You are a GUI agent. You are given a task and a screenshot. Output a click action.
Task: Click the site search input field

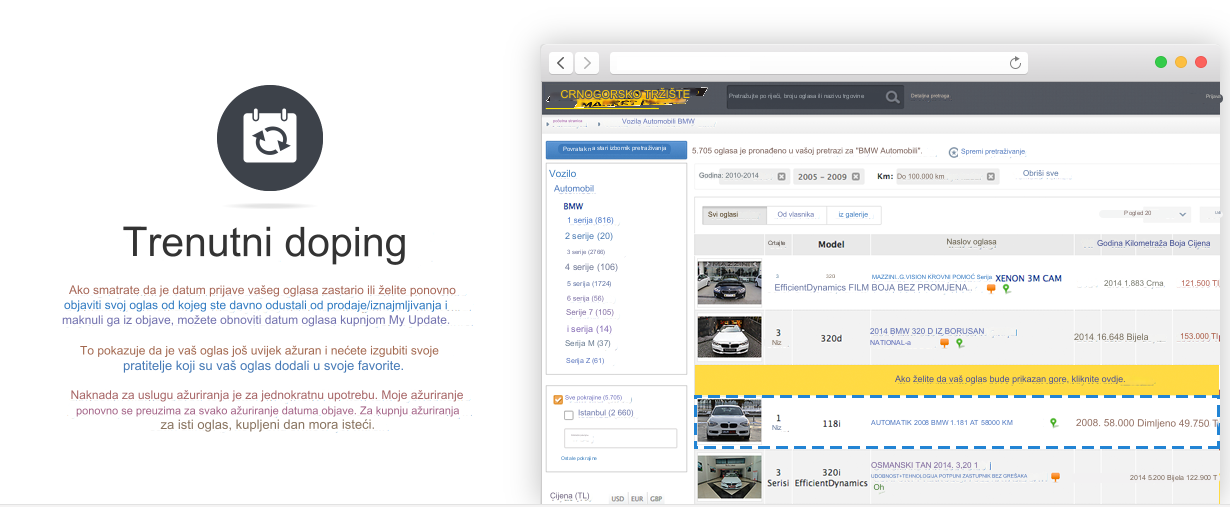804,97
